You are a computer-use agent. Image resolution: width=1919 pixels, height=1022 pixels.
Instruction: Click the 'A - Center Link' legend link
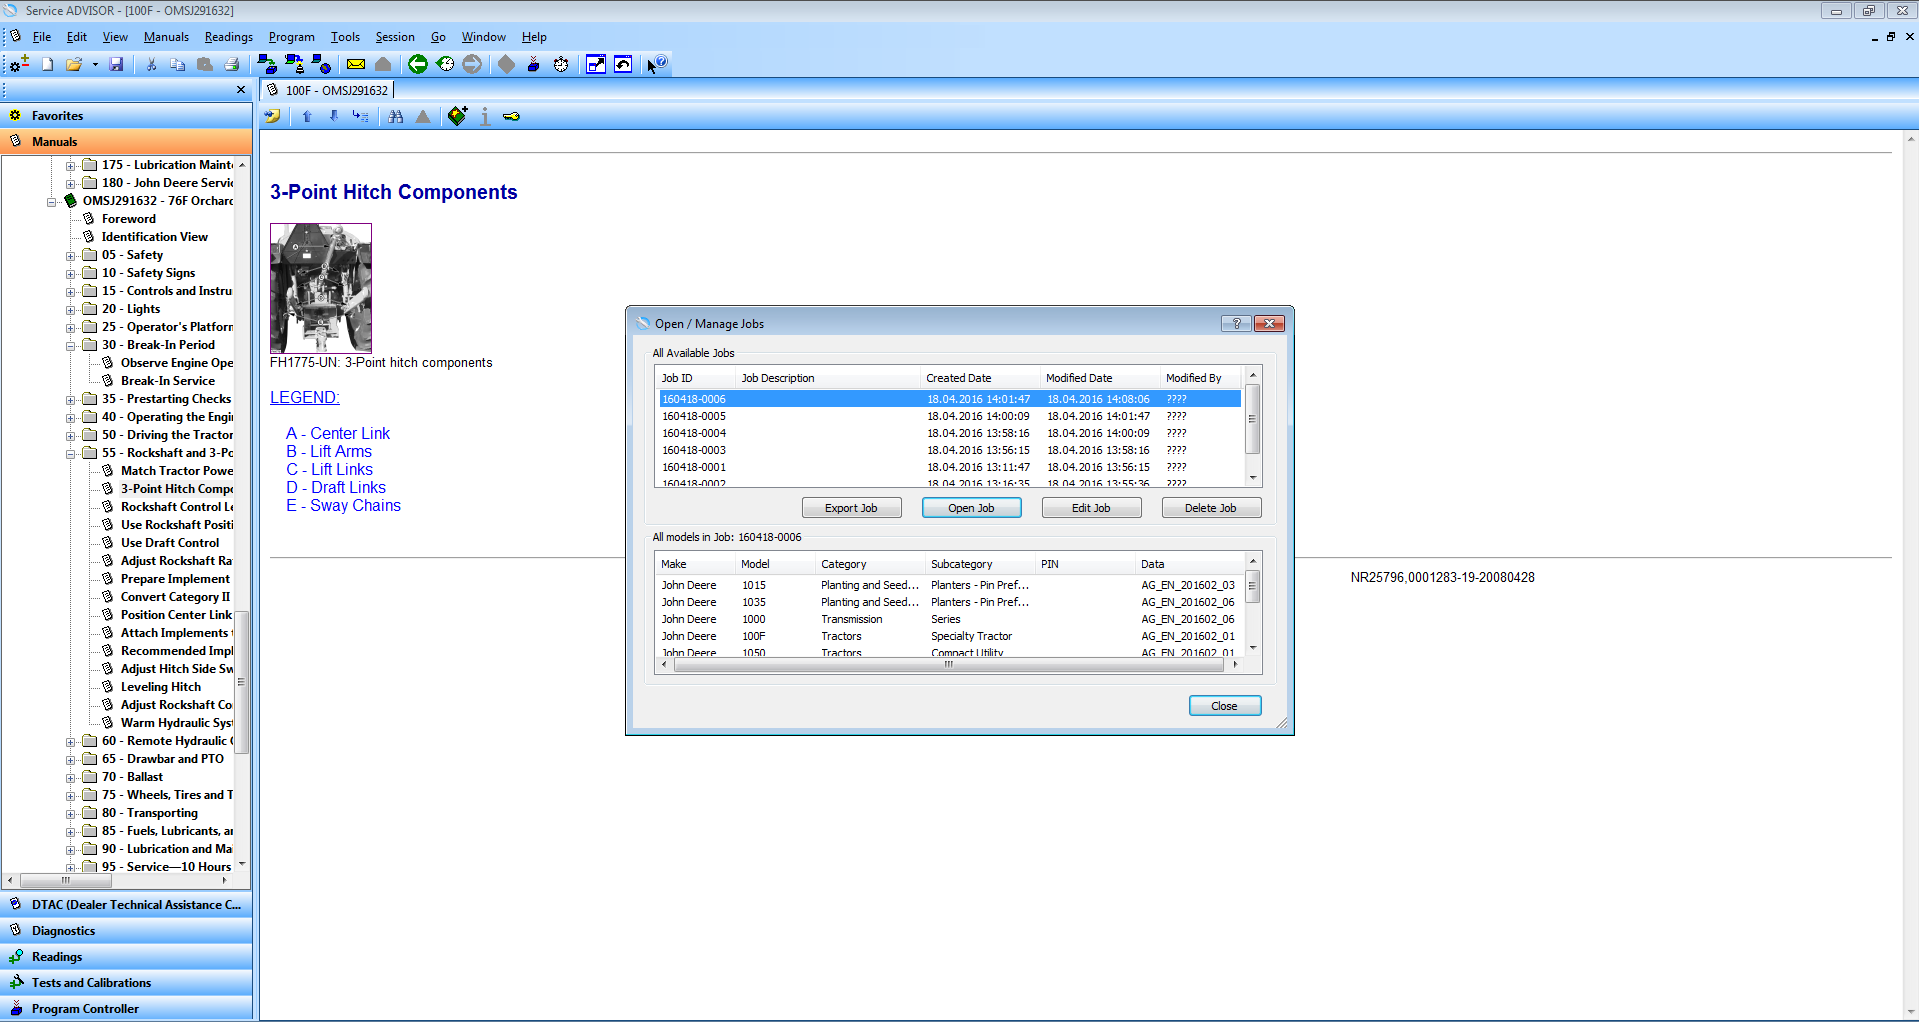pyautogui.click(x=338, y=433)
